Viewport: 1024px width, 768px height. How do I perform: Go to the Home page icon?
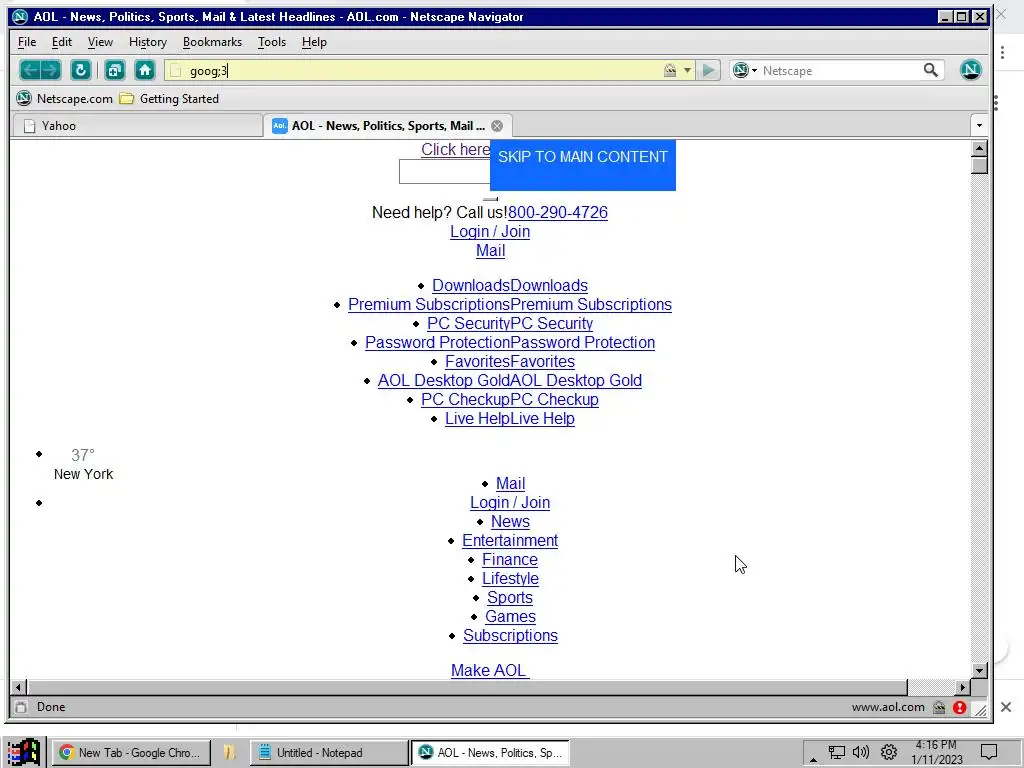(144, 70)
